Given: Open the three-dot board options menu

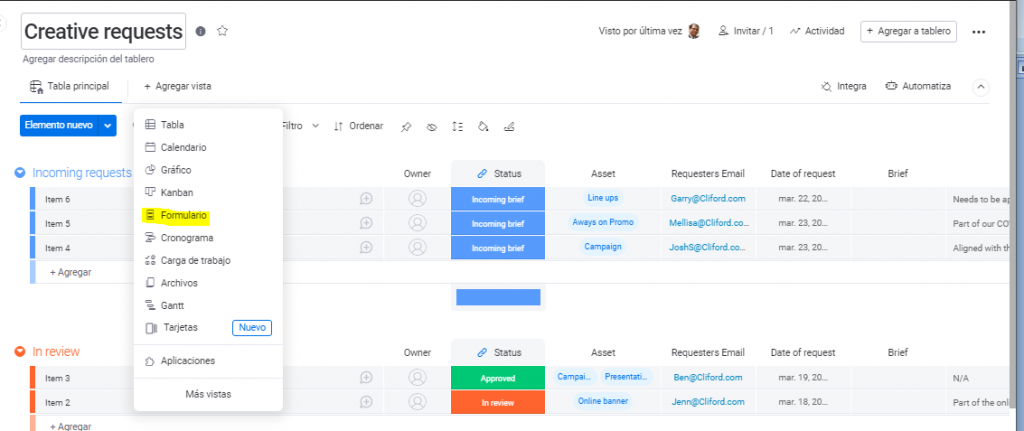Looking at the screenshot, I should tap(980, 32).
